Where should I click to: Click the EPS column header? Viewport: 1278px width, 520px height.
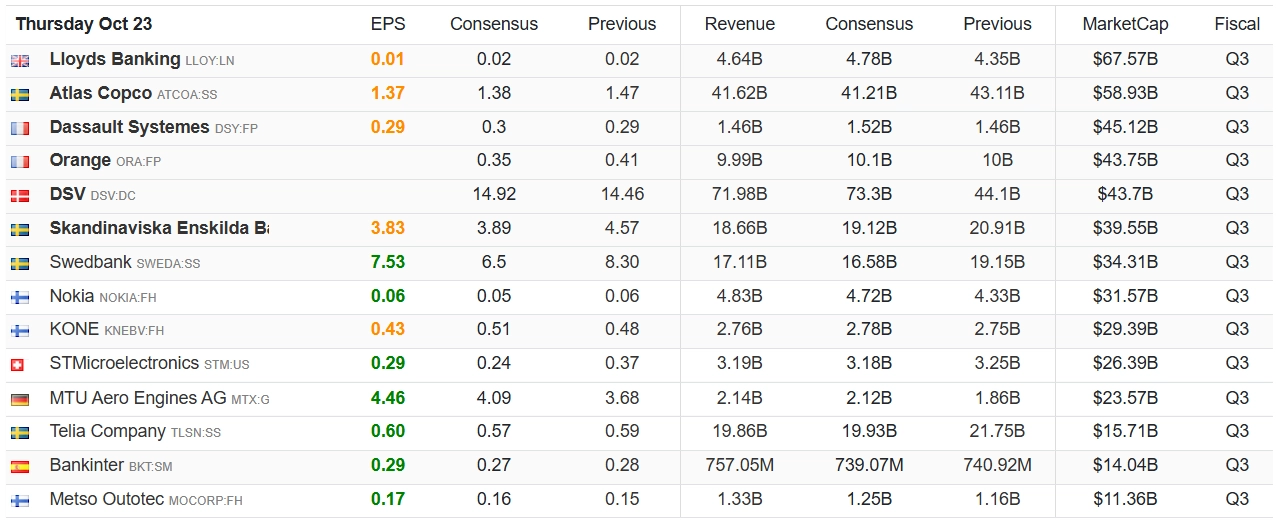[x=387, y=24]
